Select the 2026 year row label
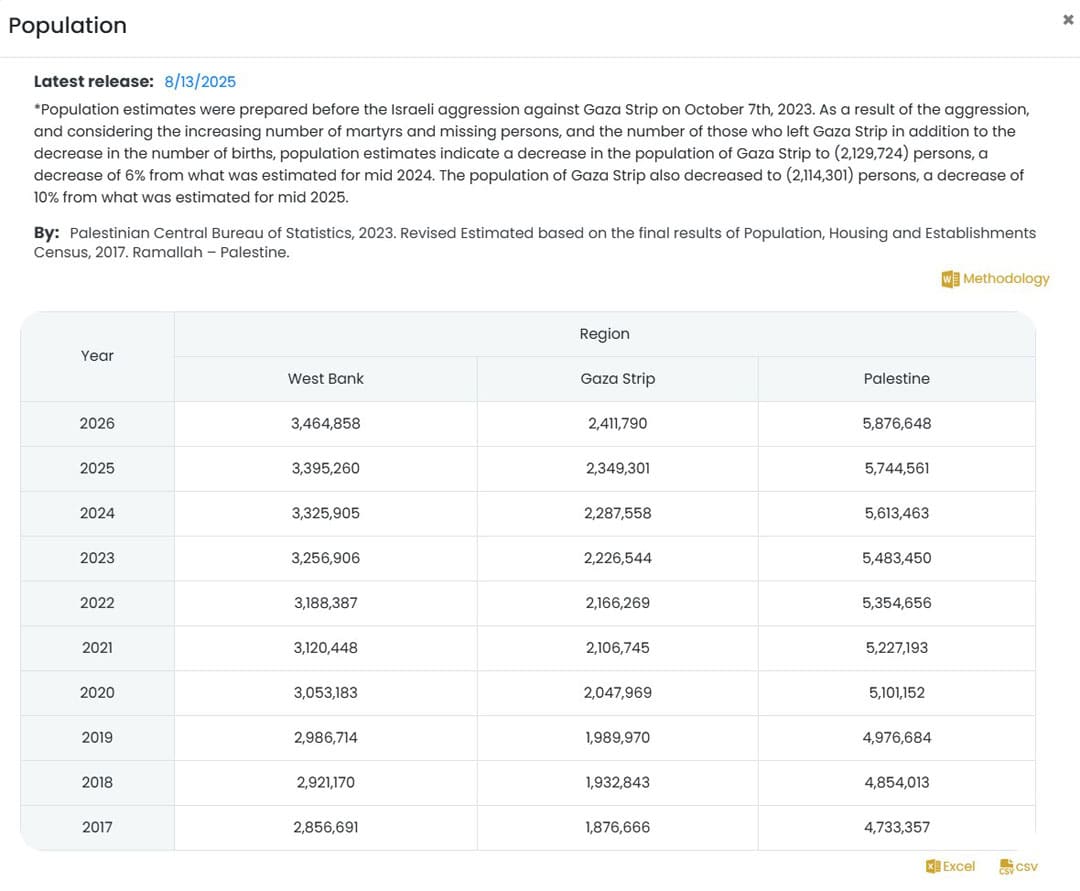This screenshot has width=1080, height=891. (97, 424)
